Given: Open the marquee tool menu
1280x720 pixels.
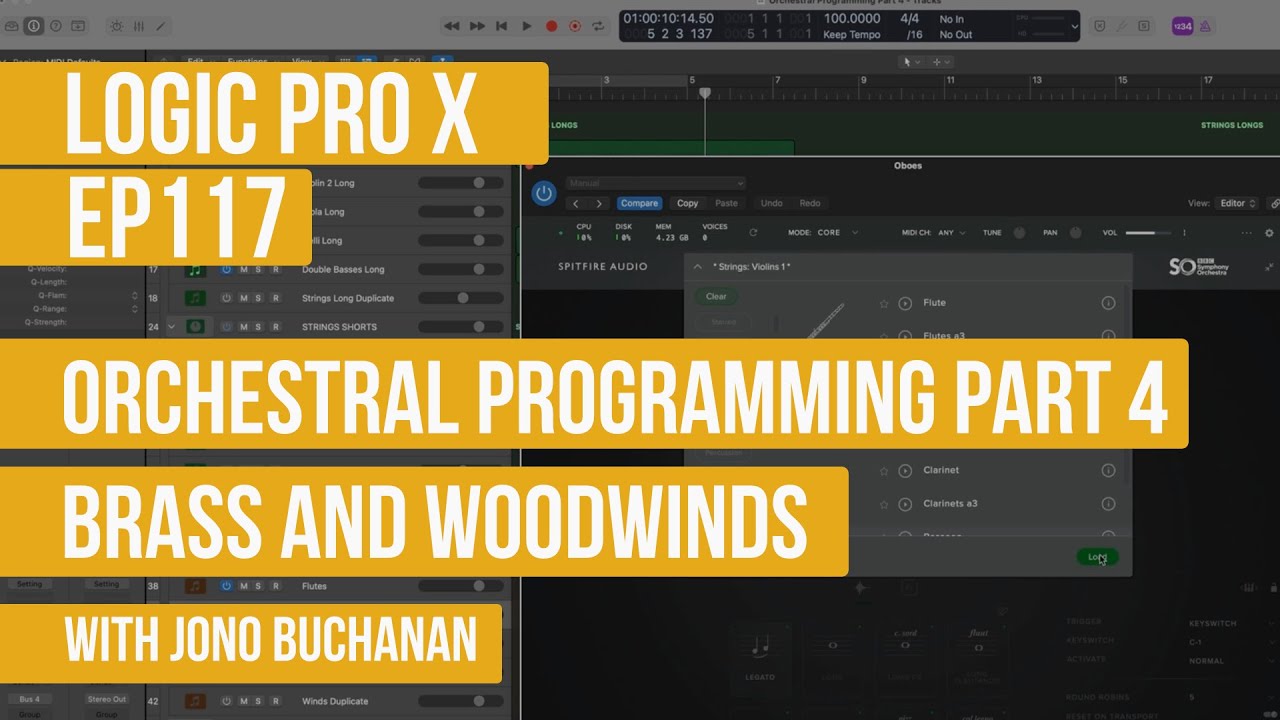Looking at the screenshot, I should point(940,61).
